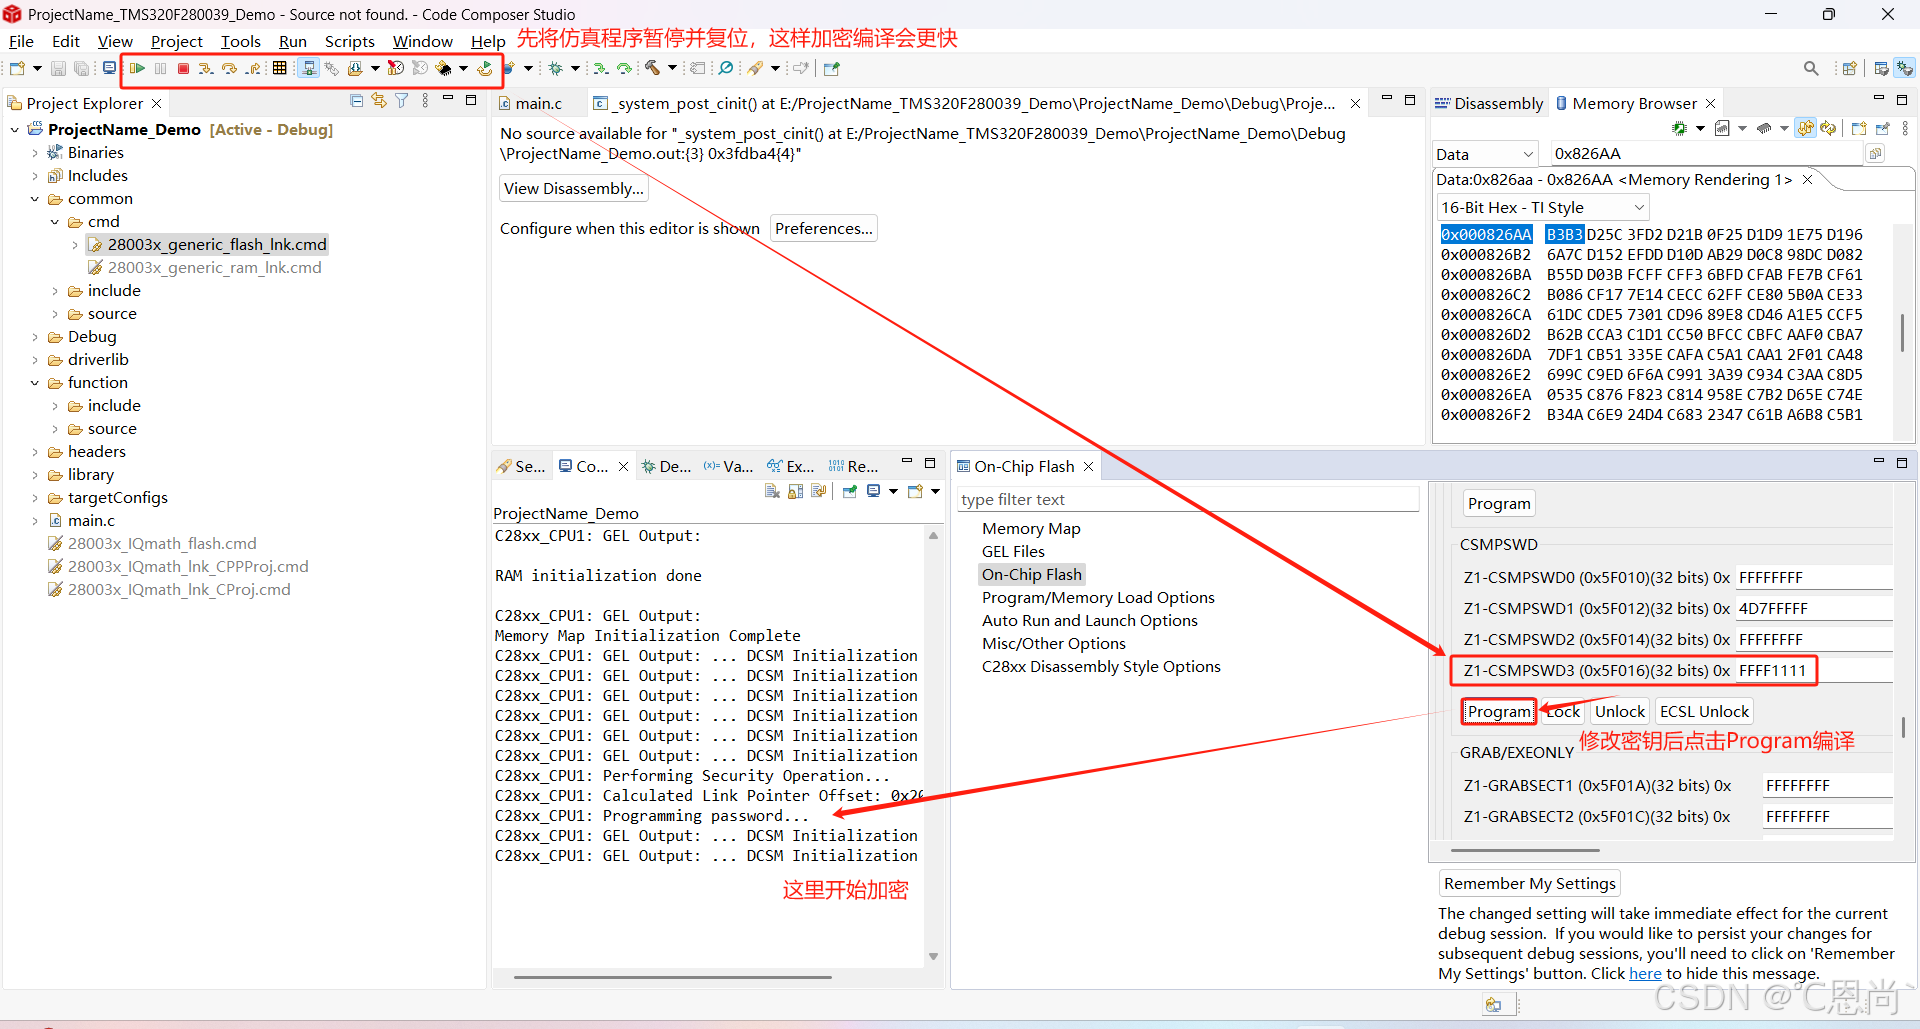Click the console vertical scrollbar
The image size is (1920, 1029).
(x=933, y=746)
